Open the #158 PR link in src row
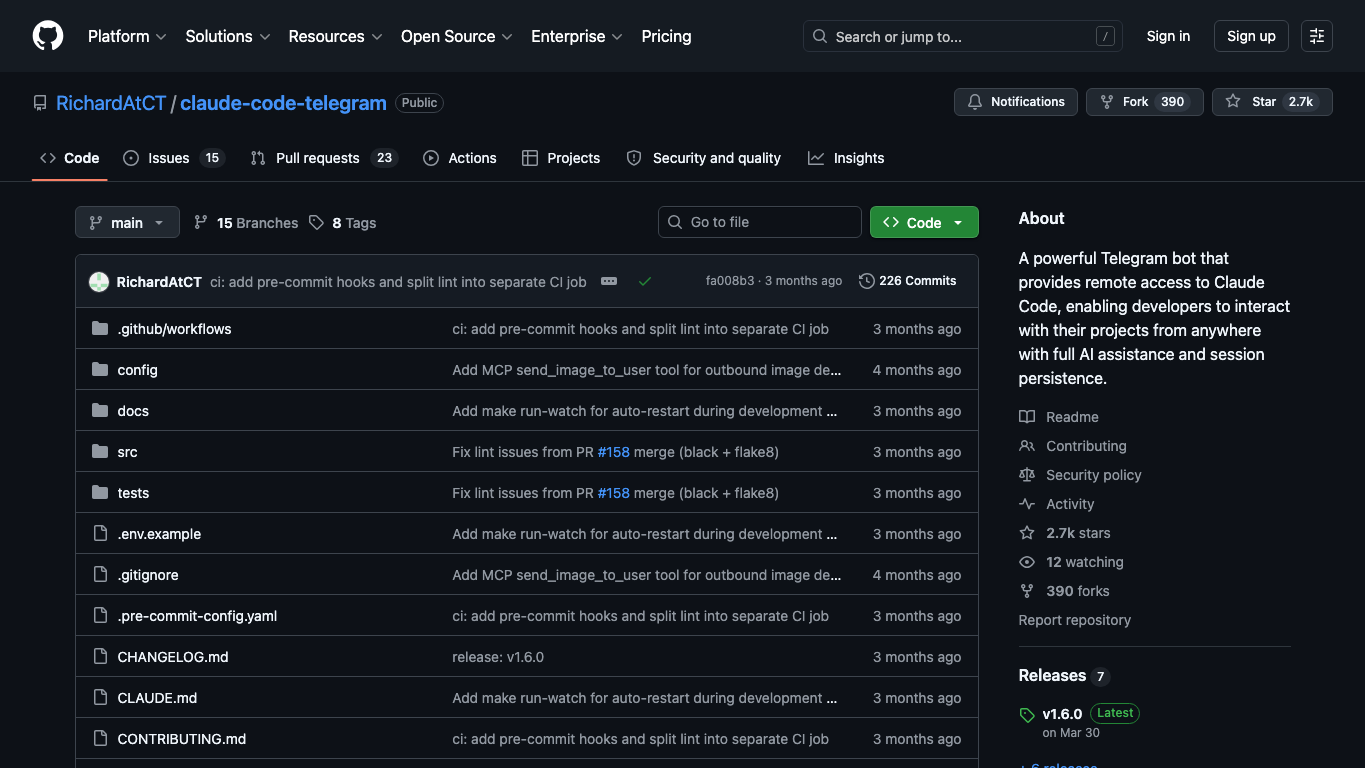The height and width of the screenshot is (768, 1365). point(614,452)
